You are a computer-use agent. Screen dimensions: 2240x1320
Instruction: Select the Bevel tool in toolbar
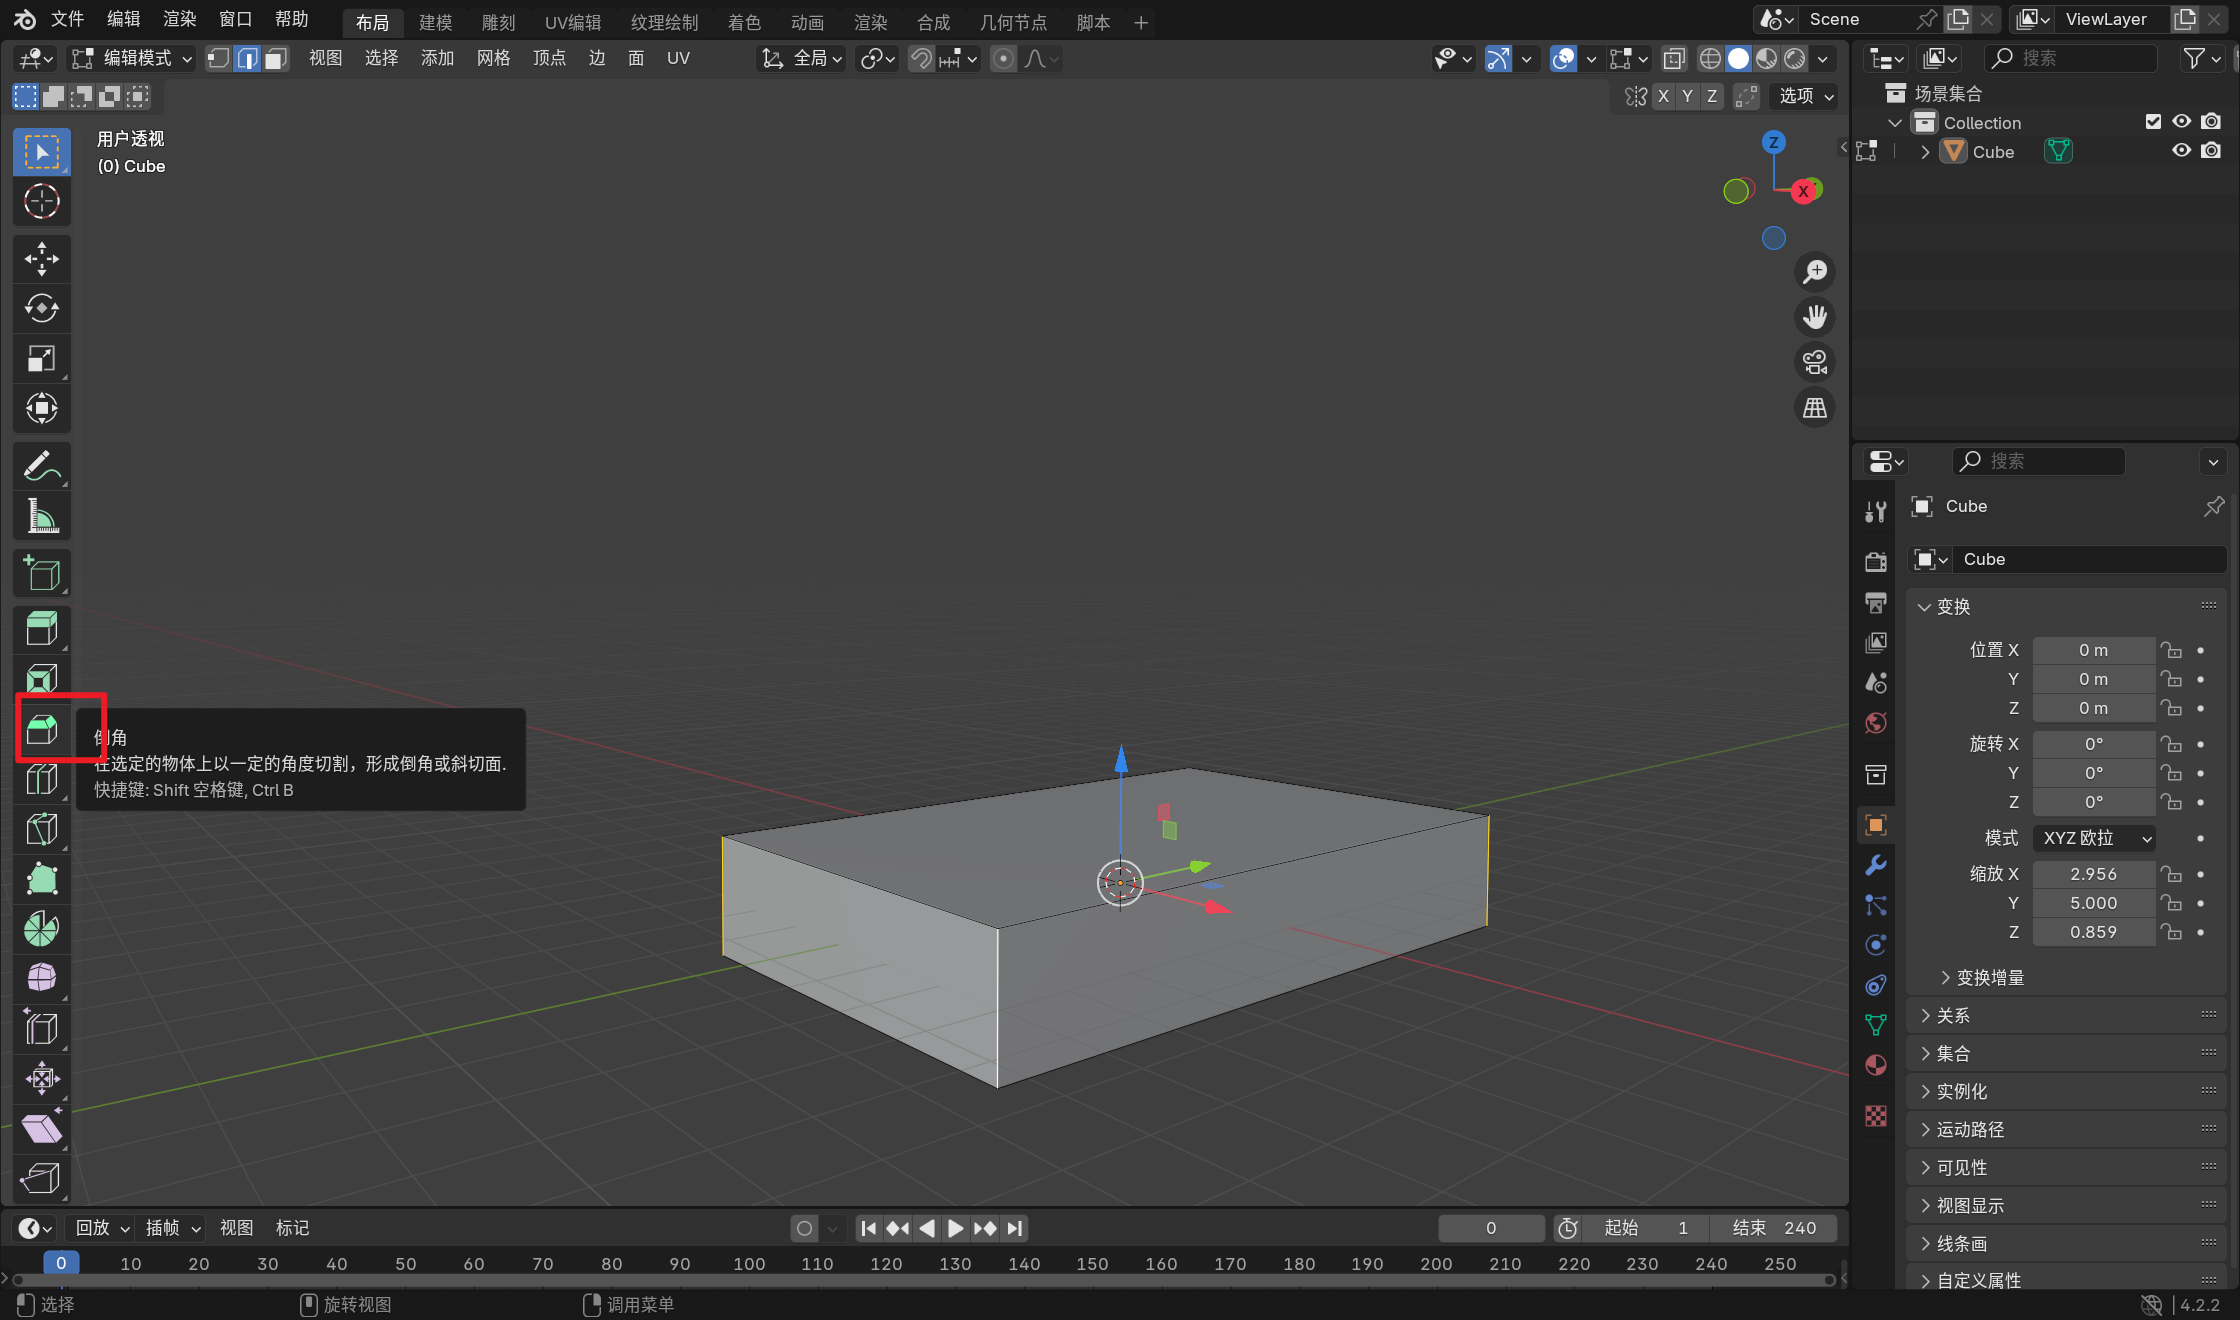coord(41,729)
